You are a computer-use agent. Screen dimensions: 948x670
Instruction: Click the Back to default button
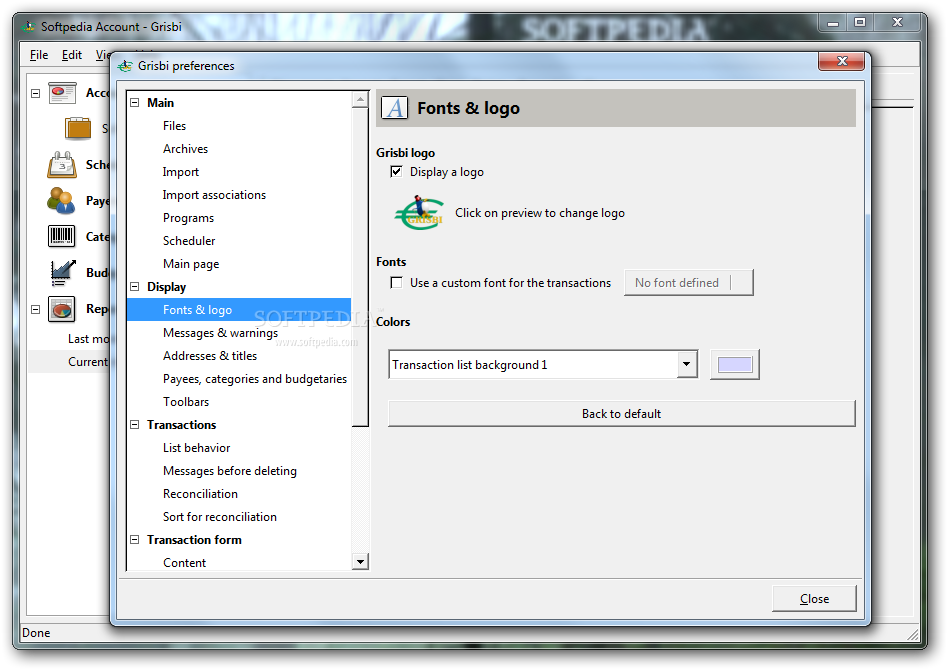[622, 414]
